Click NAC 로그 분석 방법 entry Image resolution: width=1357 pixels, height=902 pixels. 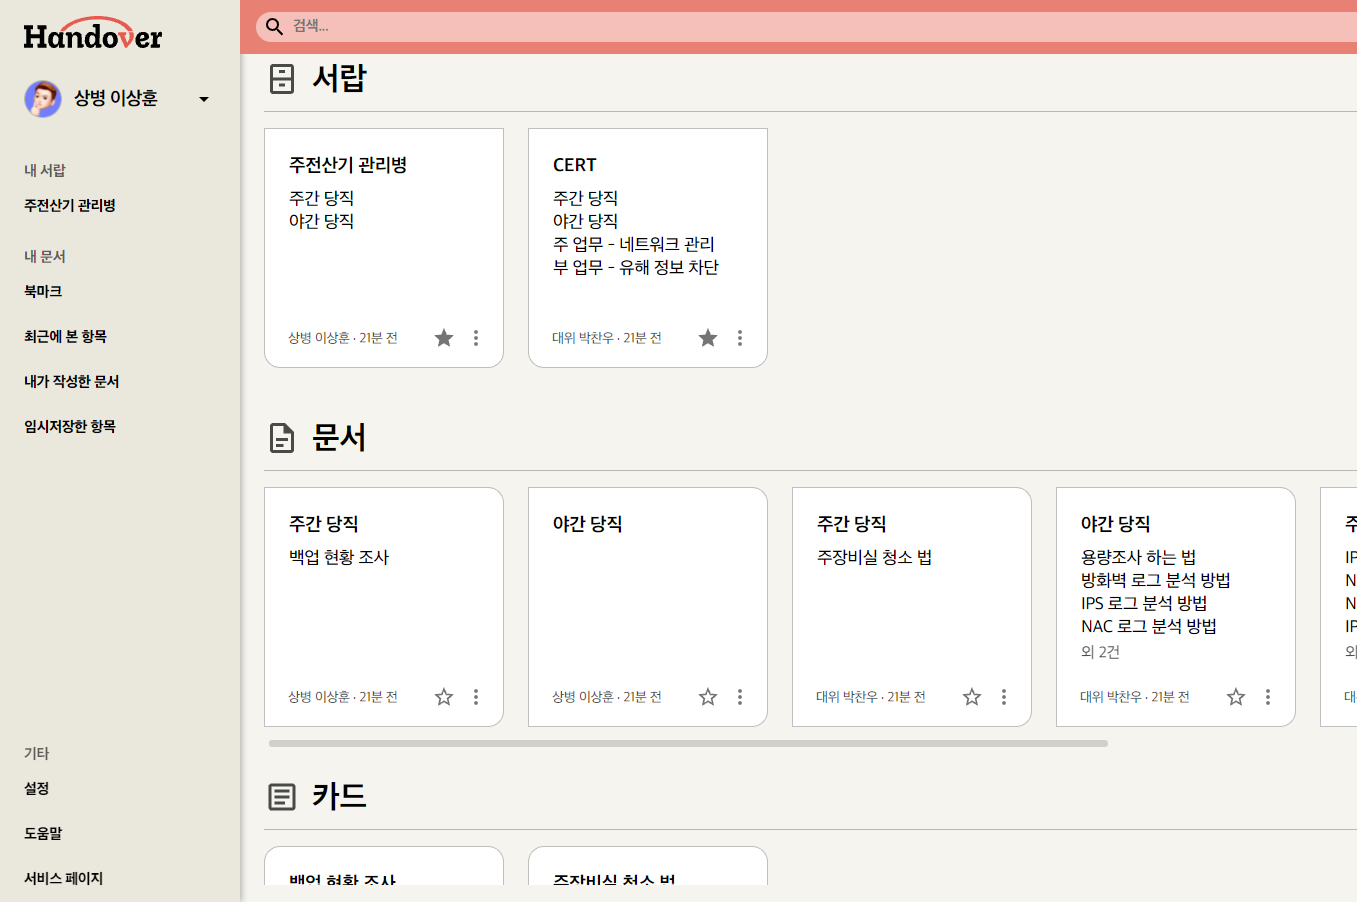1149,626
